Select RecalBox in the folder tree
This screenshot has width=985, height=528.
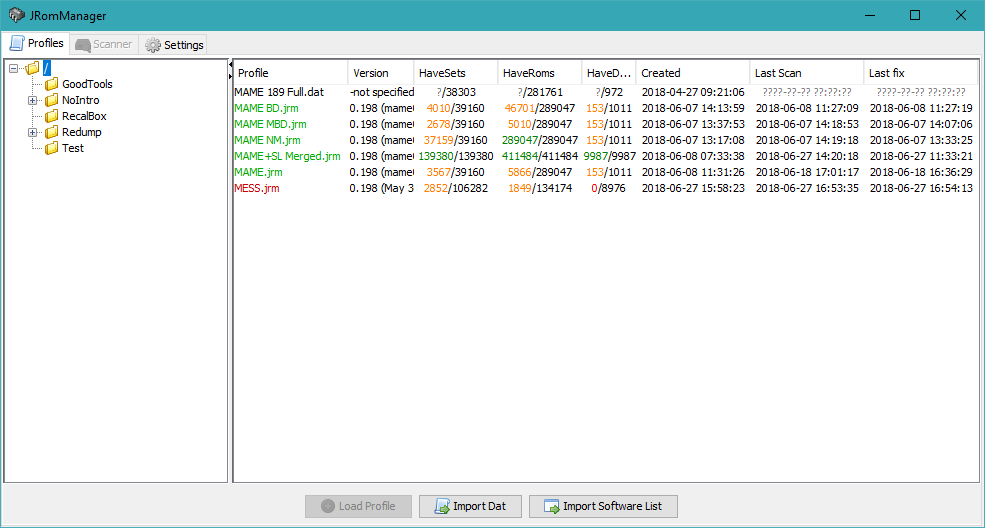[x=84, y=116]
